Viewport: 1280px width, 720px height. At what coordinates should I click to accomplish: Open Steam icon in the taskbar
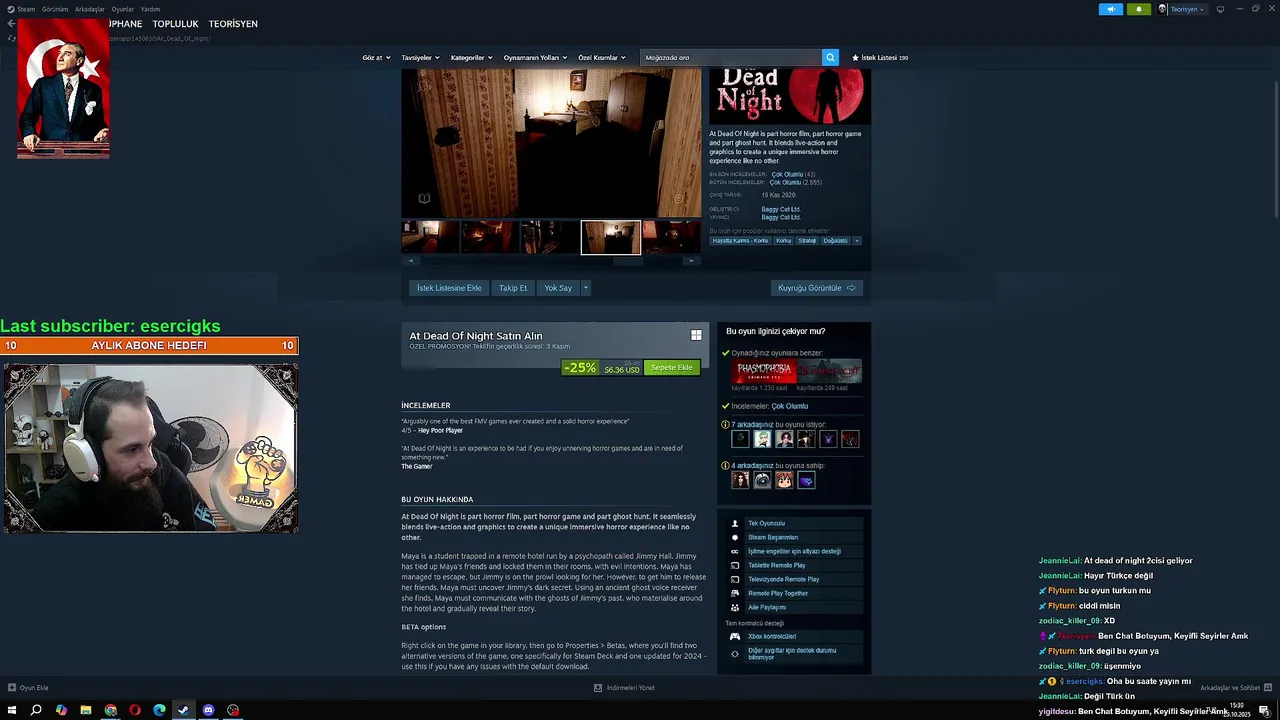(x=184, y=710)
